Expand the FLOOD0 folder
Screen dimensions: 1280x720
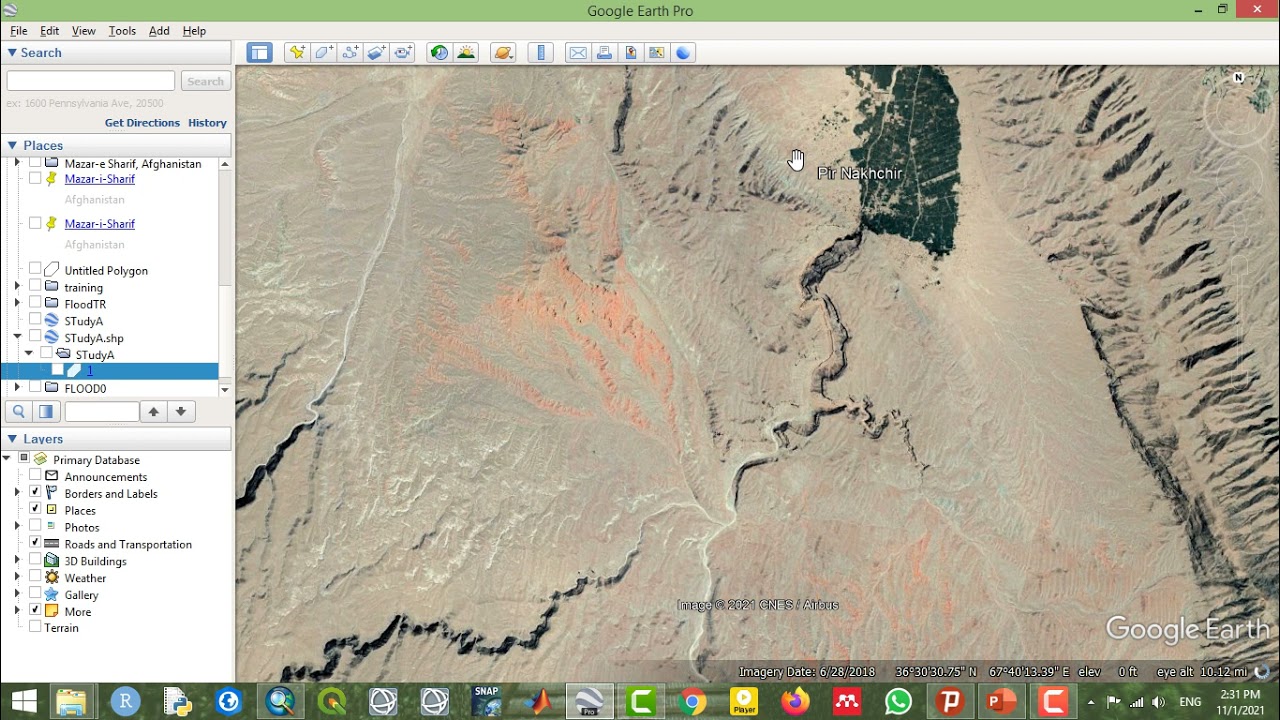tap(17, 388)
